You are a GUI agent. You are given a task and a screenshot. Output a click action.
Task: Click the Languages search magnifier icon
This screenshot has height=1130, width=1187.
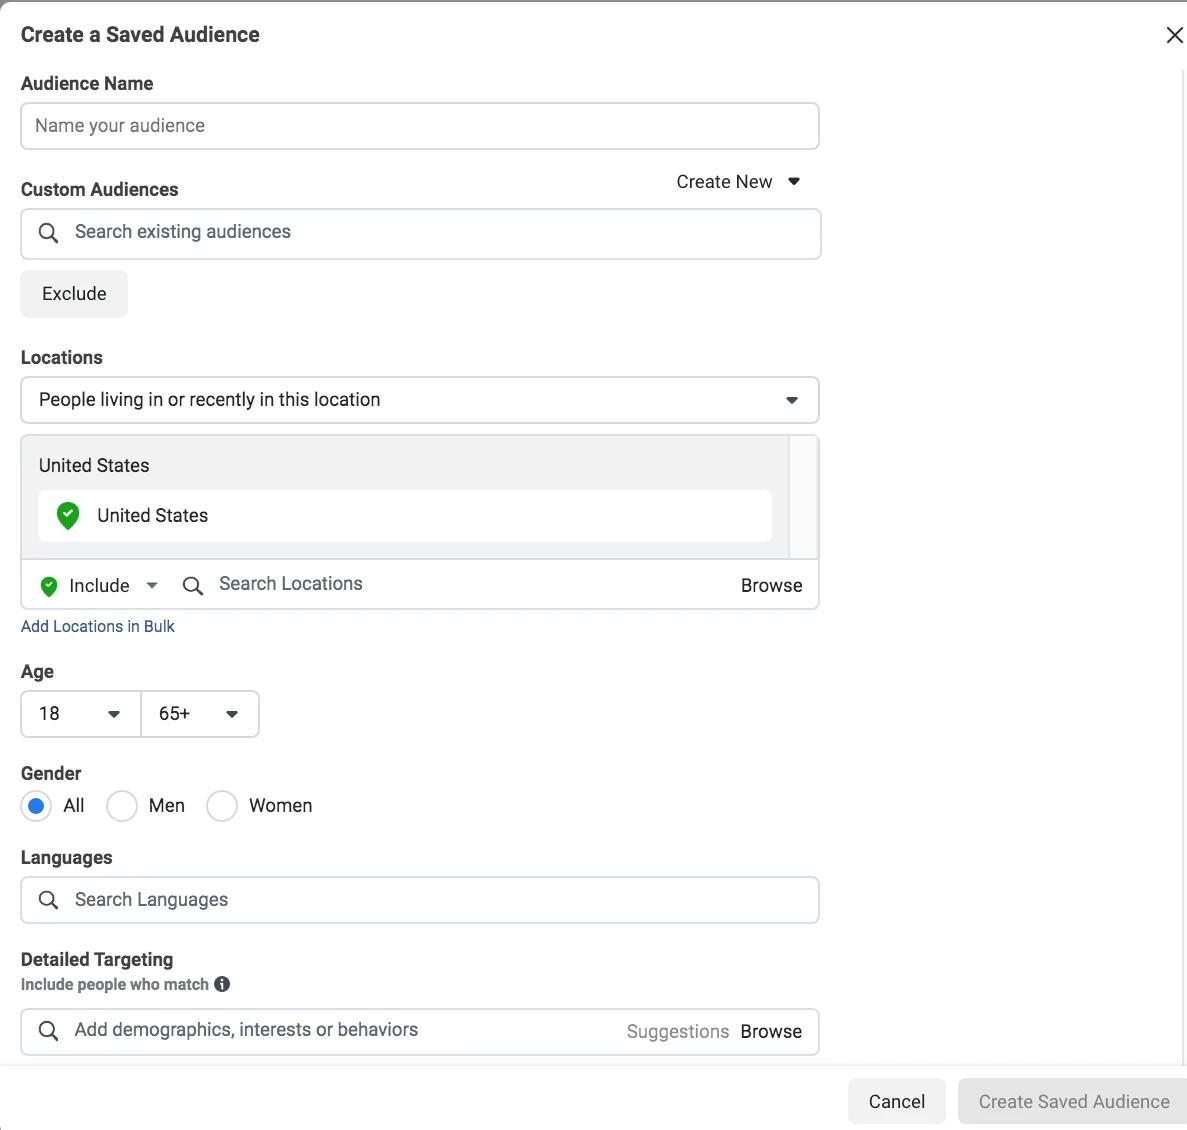coord(48,900)
